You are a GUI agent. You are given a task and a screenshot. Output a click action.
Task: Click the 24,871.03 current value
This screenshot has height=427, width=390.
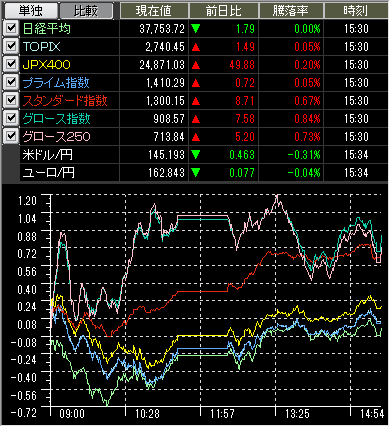(x=162, y=65)
